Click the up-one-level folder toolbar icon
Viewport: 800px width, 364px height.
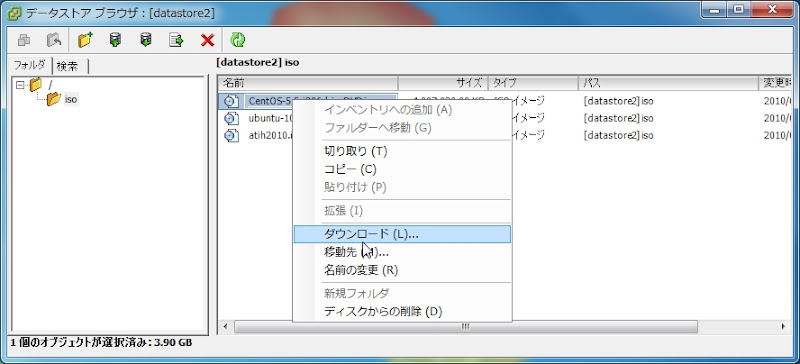(54, 39)
